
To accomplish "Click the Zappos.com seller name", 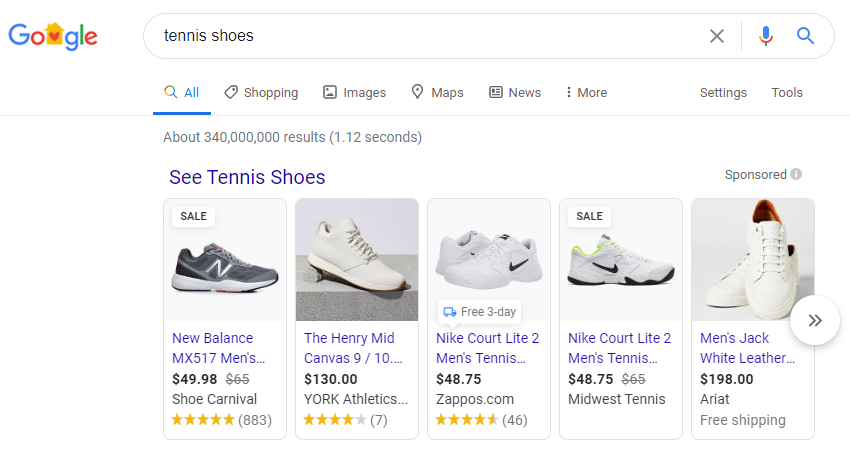I will 475,400.
